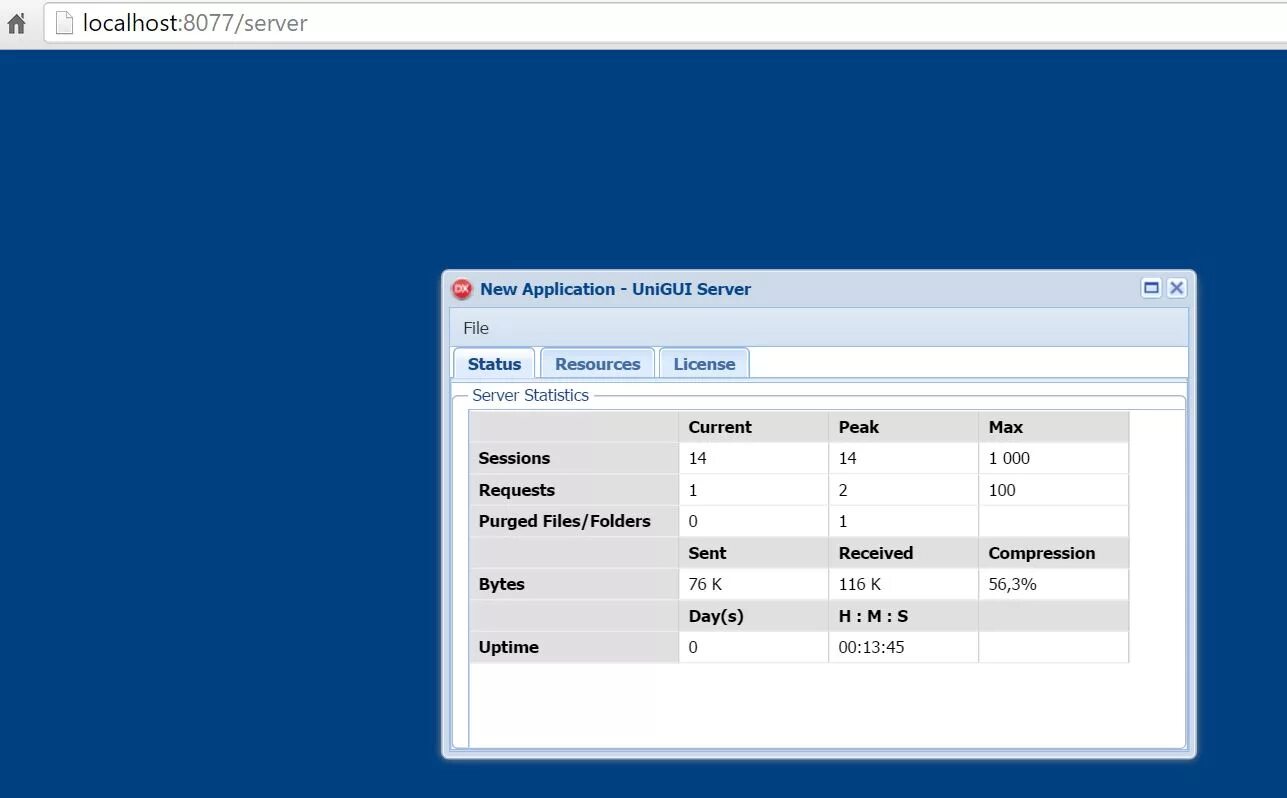The width and height of the screenshot is (1287, 798).
Task: Click the 'Server Statistics' group label
Action: pos(530,395)
